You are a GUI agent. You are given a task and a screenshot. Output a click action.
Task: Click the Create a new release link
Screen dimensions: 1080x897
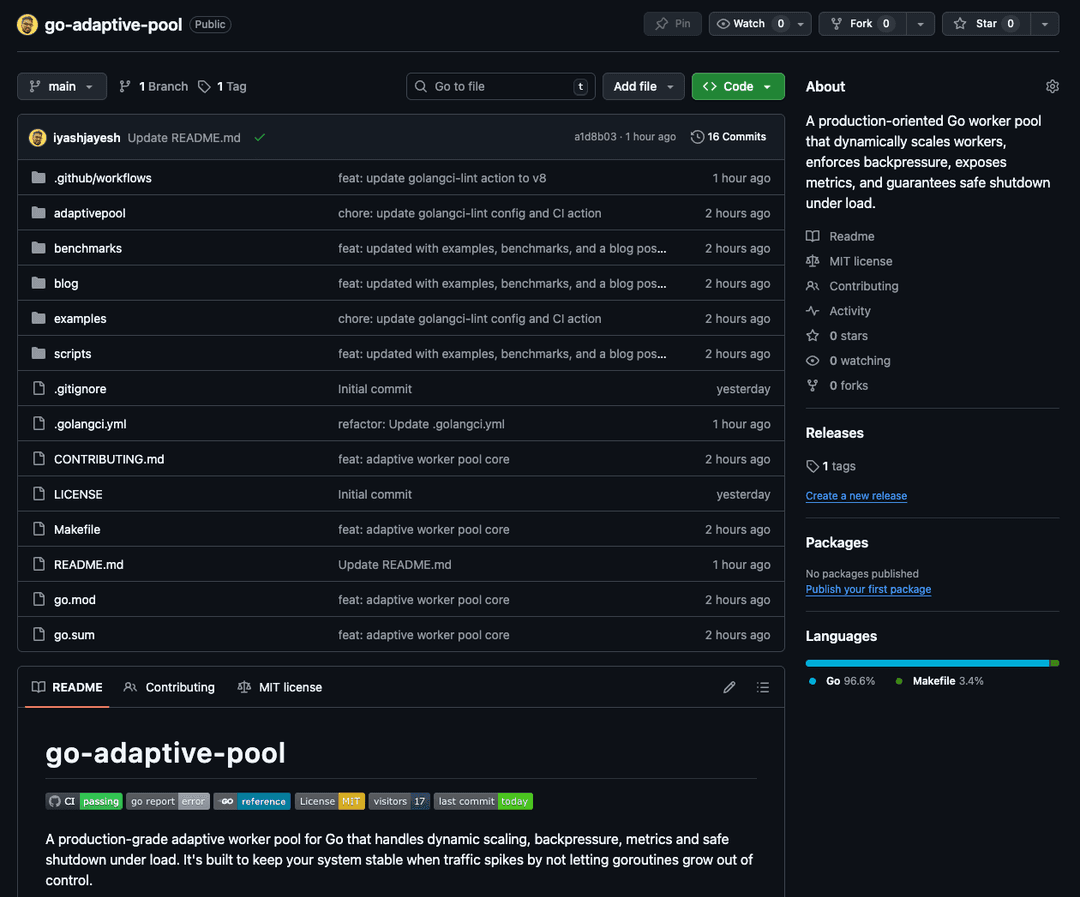click(856, 496)
